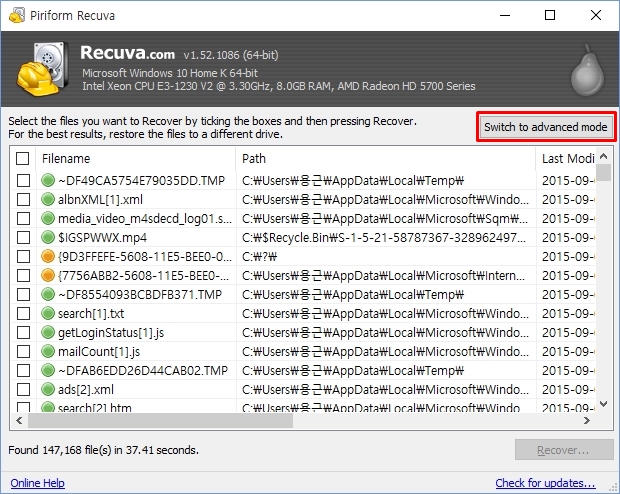Click the vertical scrollbar thumb
The image size is (620, 494).
[x=603, y=172]
